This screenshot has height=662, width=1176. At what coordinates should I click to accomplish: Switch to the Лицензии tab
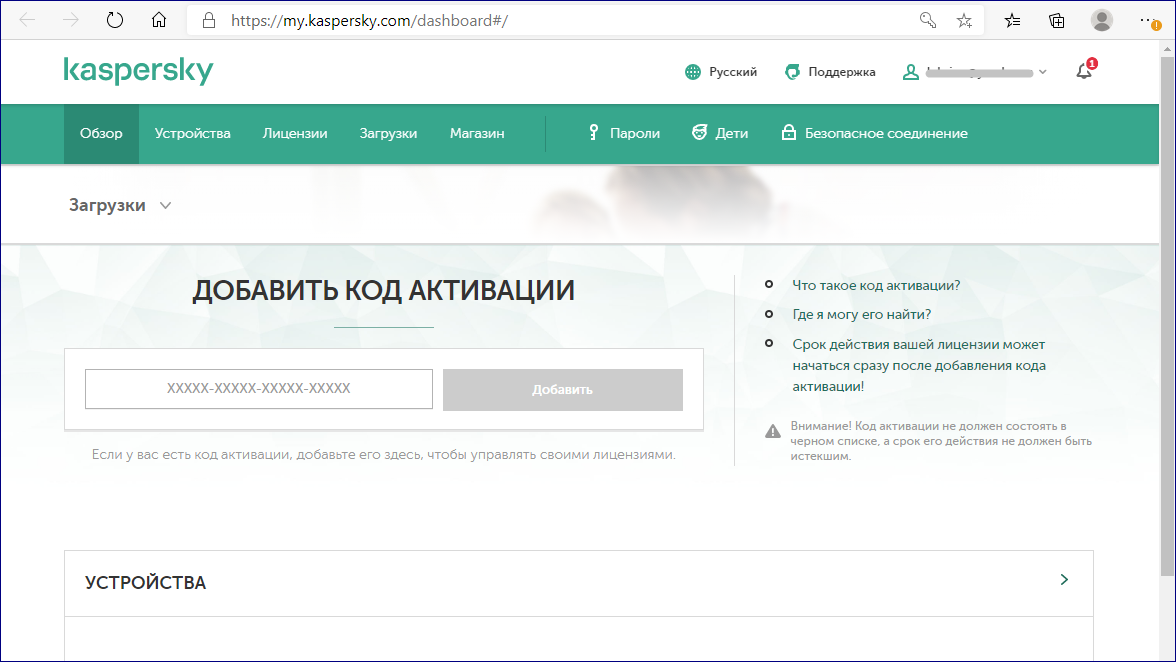295,133
